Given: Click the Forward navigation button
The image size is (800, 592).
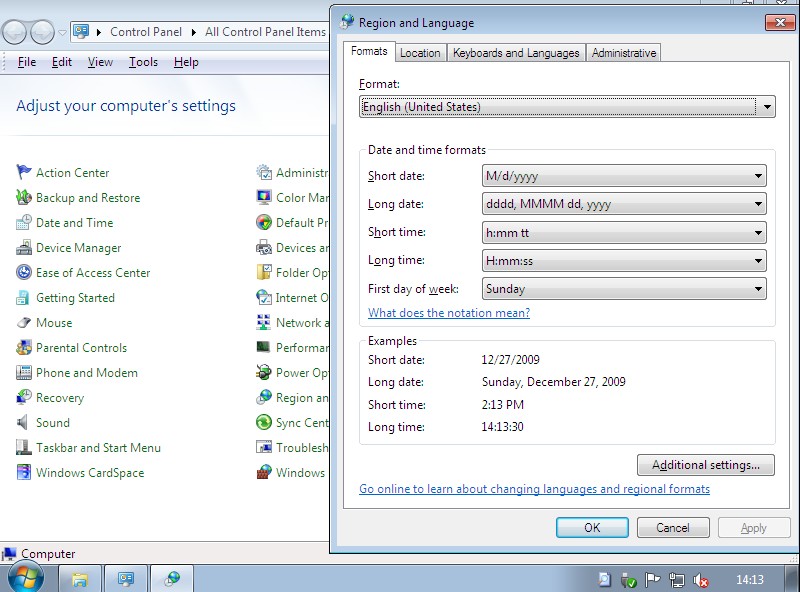Looking at the screenshot, I should coord(42,32).
